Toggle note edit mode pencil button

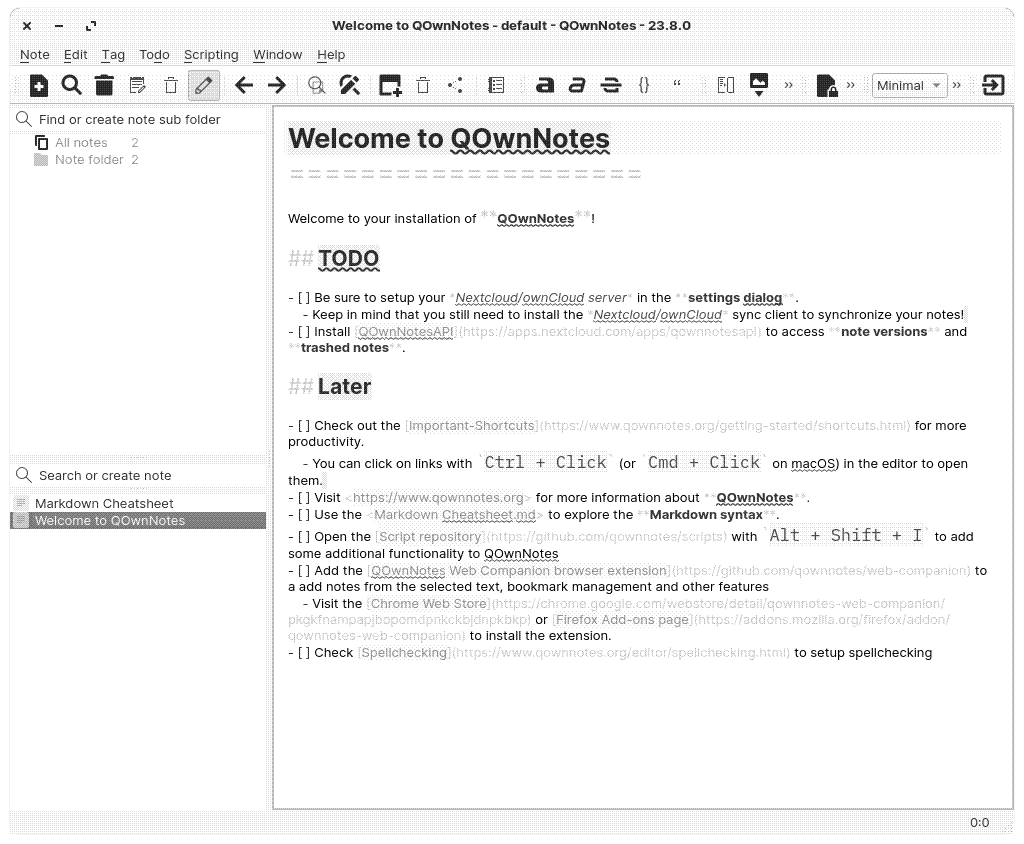click(x=204, y=86)
